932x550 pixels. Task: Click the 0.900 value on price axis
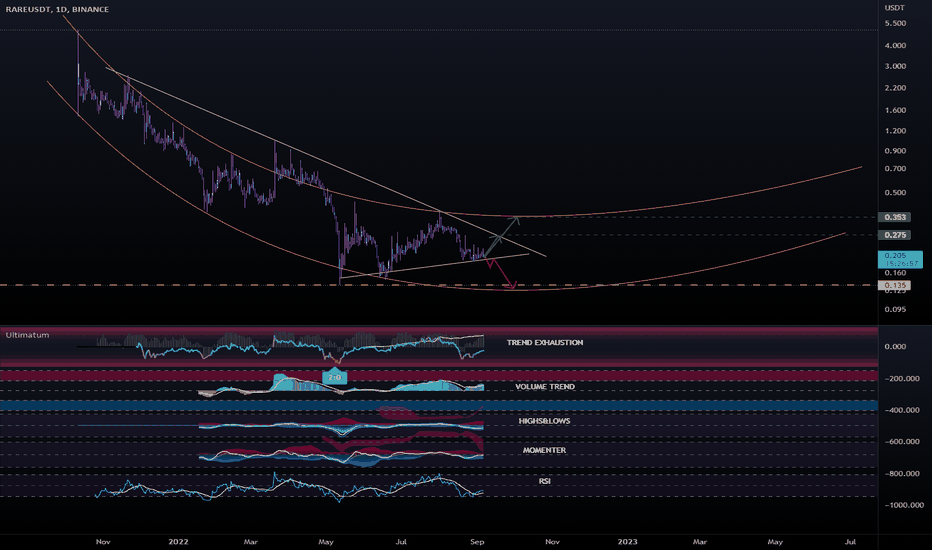[x=895, y=150]
